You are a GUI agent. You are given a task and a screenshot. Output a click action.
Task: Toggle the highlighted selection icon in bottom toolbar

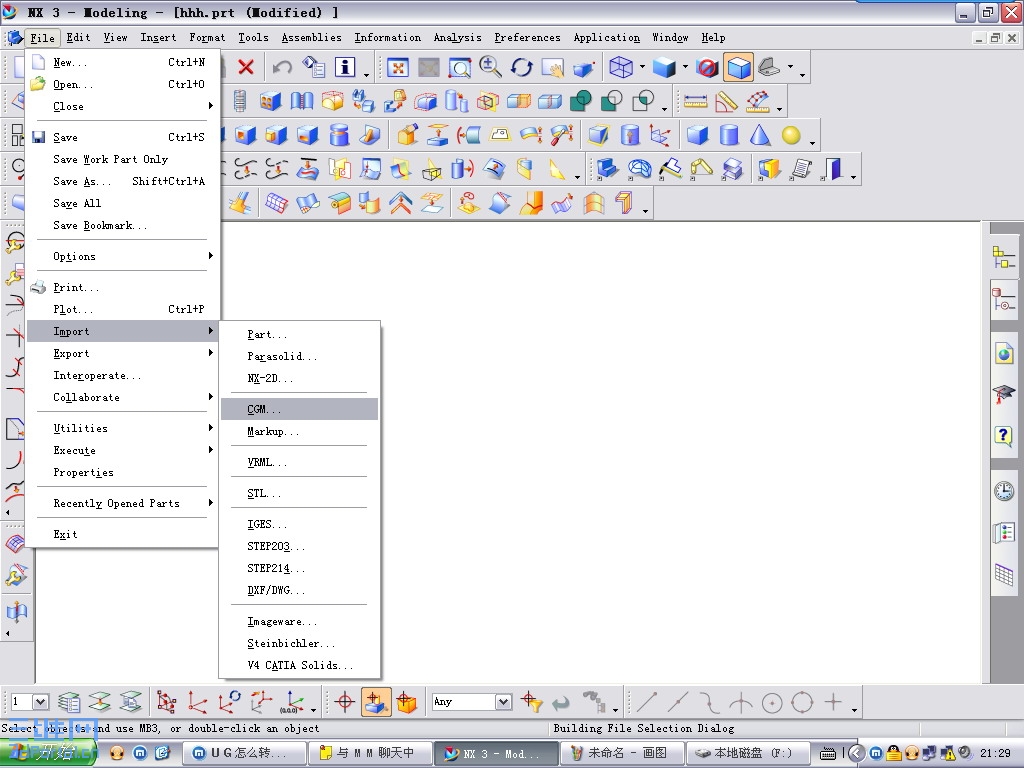[376, 702]
